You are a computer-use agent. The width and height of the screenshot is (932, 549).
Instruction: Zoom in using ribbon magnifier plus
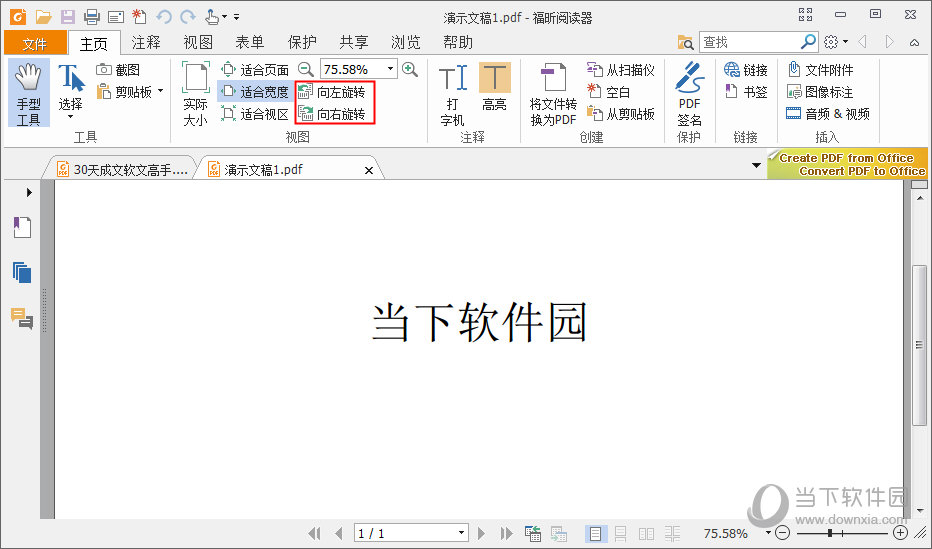410,70
